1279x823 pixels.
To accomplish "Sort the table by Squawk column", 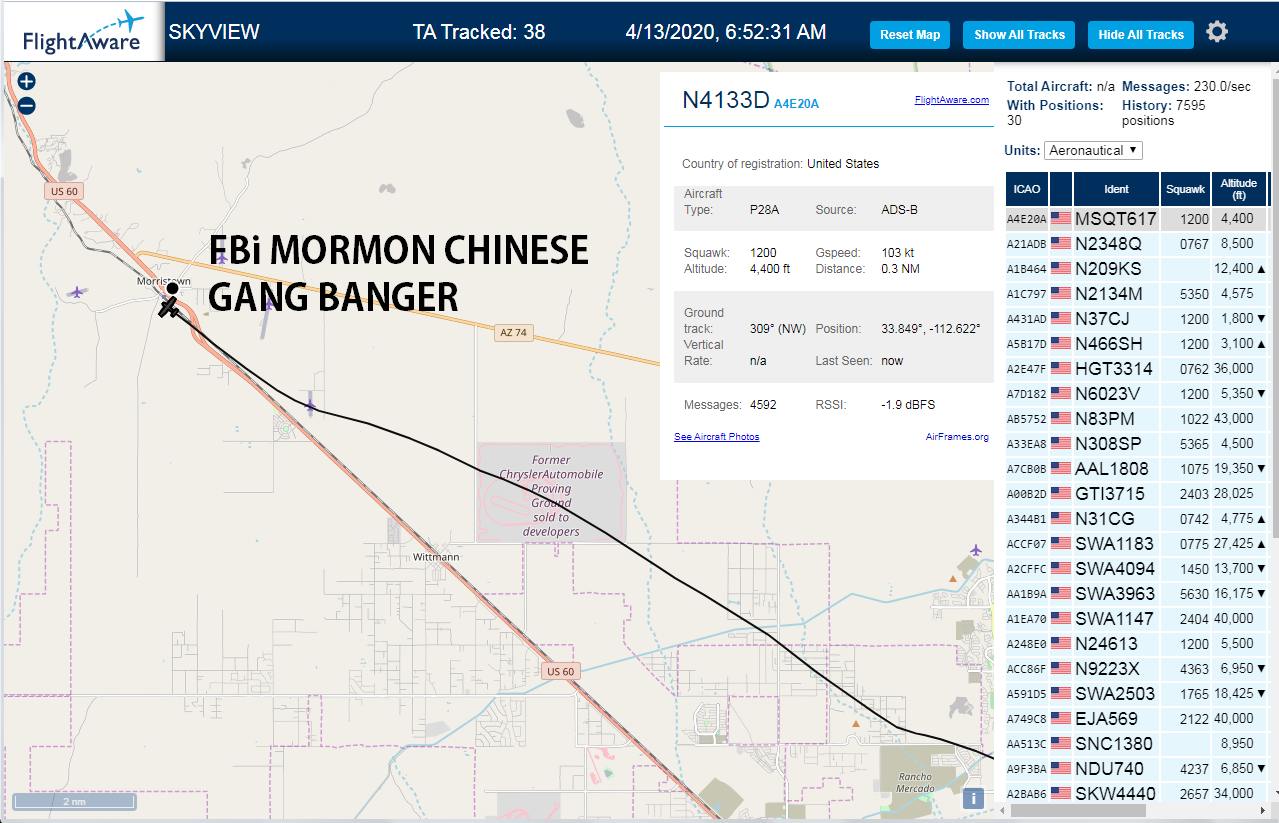I will click(x=1186, y=189).
